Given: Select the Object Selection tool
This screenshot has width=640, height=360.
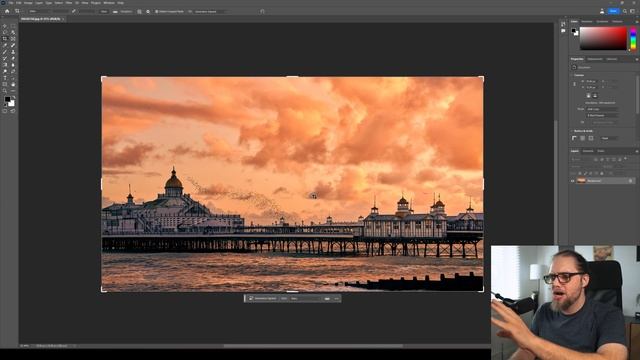Looking at the screenshot, I should pyautogui.click(x=13, y=32).
